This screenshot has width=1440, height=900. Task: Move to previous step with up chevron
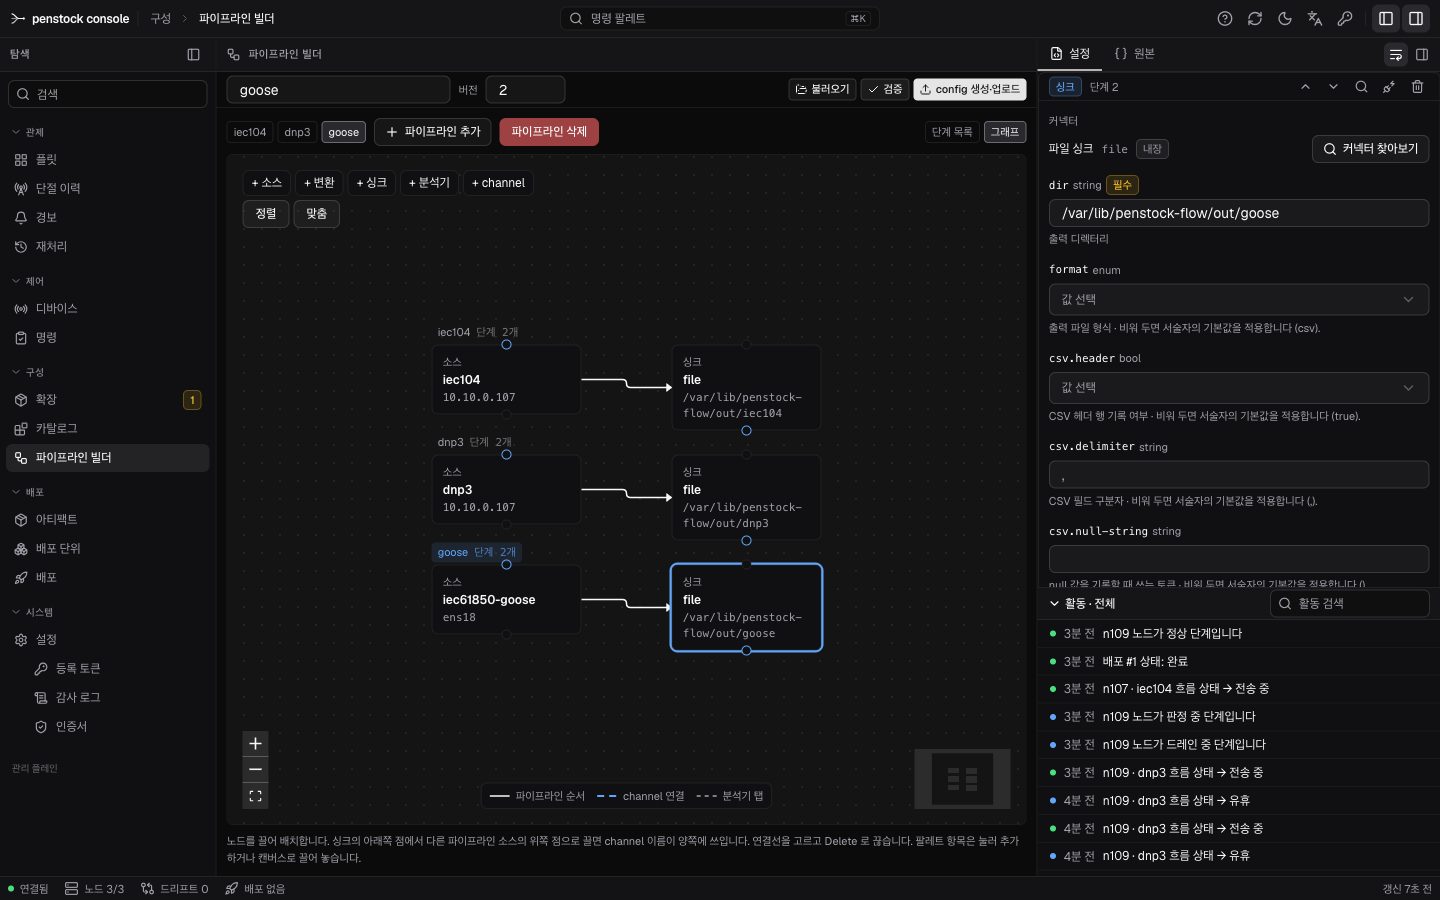click(1305, 87)
